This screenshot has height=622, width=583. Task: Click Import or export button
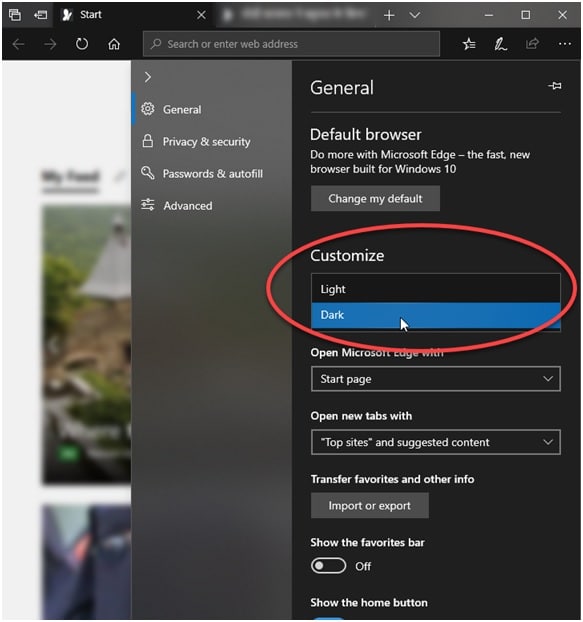(370, 505)
